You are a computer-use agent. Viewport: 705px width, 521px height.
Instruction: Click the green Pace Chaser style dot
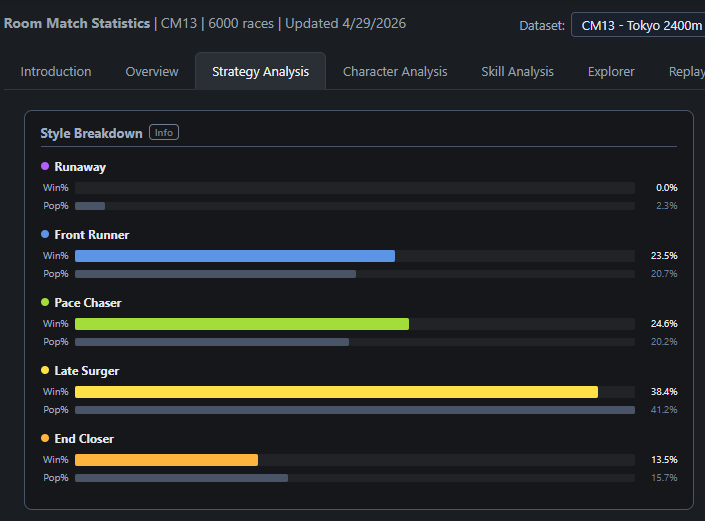45,302
